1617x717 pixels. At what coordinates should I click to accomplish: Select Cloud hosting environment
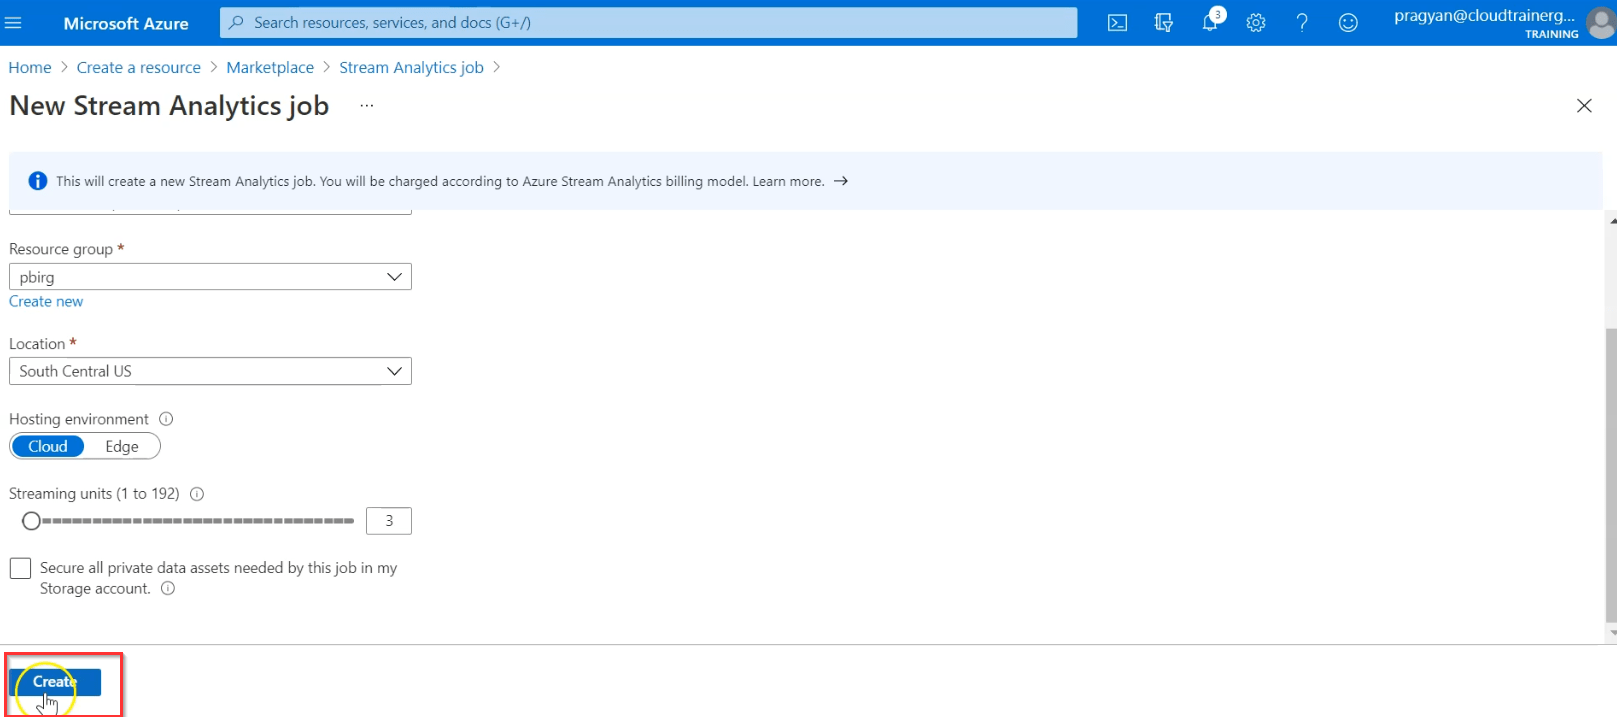pos(48,447)
